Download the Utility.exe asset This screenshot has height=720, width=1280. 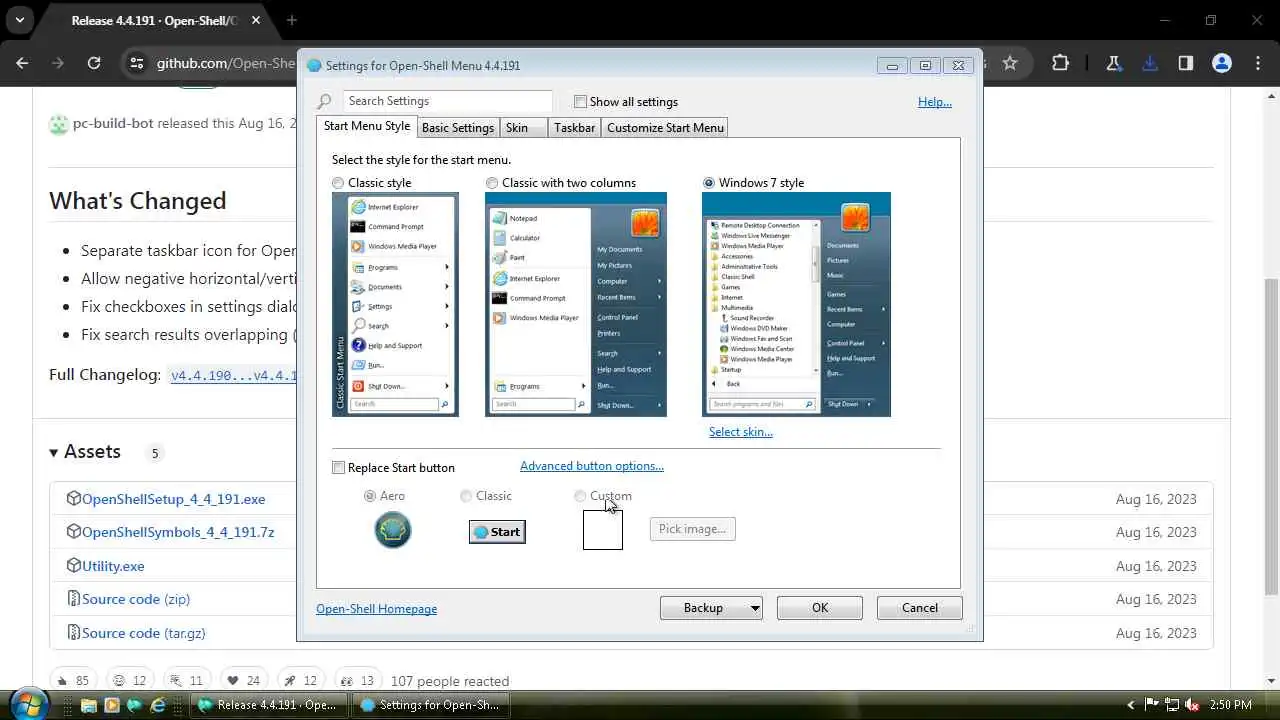click(x=113, y=566)
